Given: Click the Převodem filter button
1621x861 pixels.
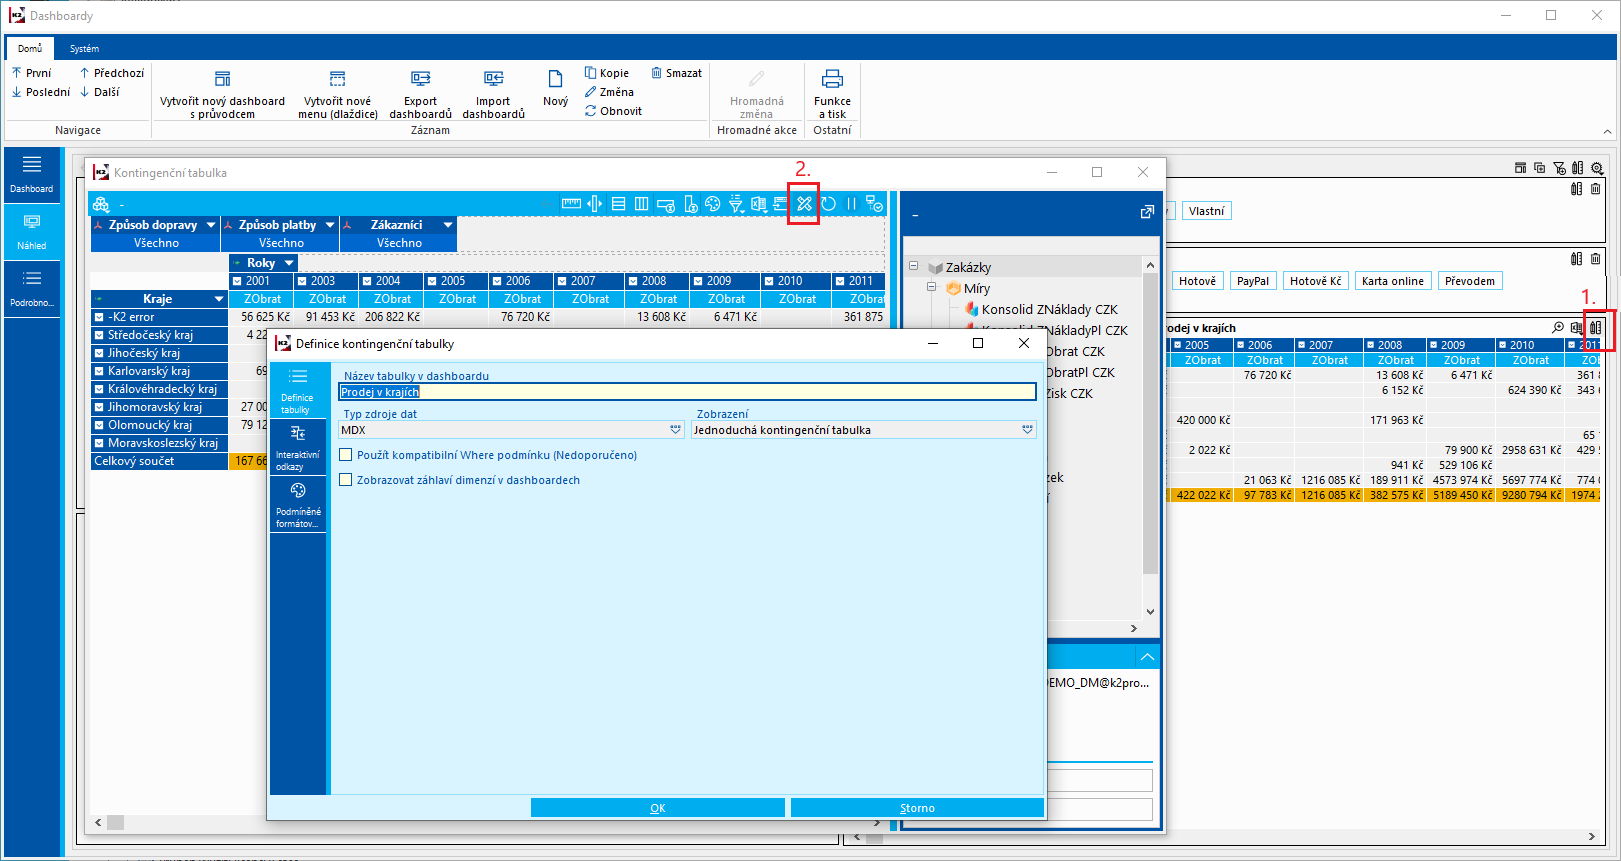Looking at the screenshot, I should point(1470,281).
